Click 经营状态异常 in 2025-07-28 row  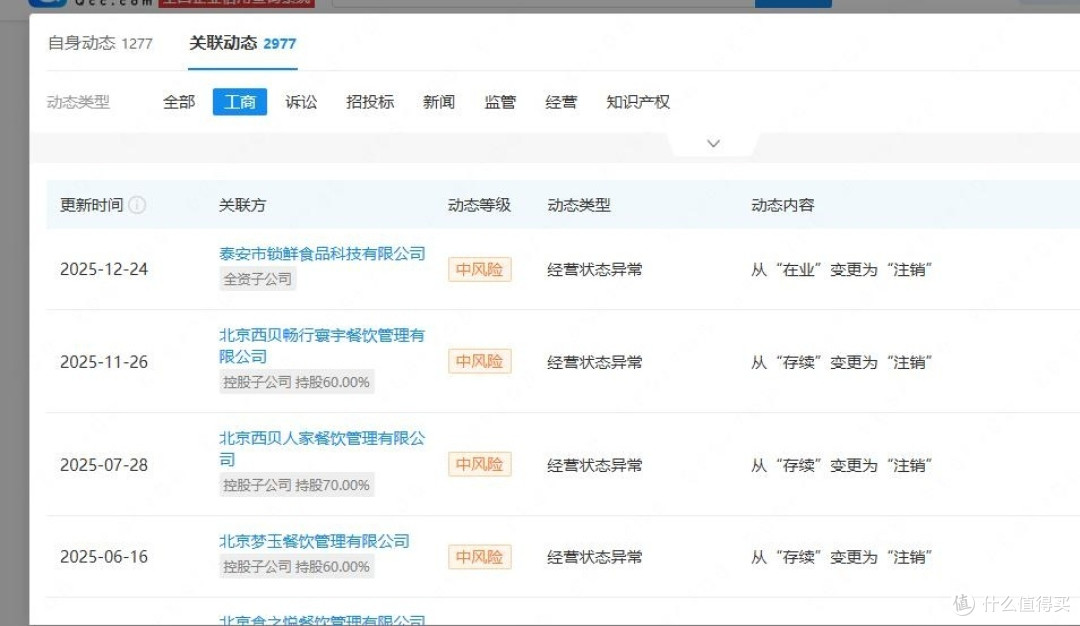coord(594,465)
